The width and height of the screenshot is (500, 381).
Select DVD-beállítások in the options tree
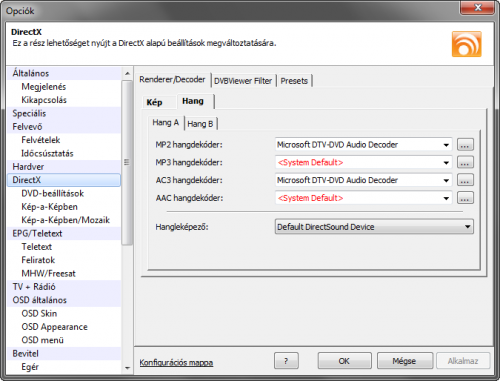pos(64,193)
